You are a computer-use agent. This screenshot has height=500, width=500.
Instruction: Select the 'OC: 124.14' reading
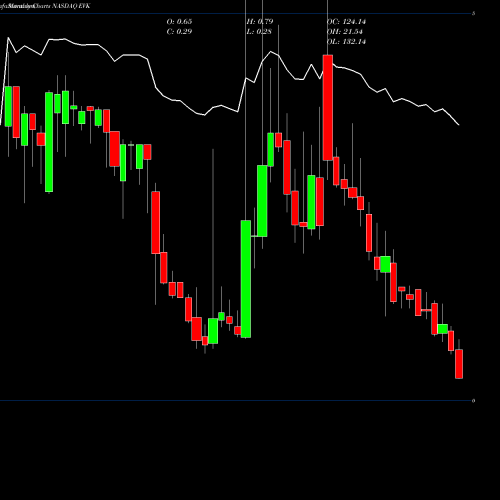tap(346, 21)
